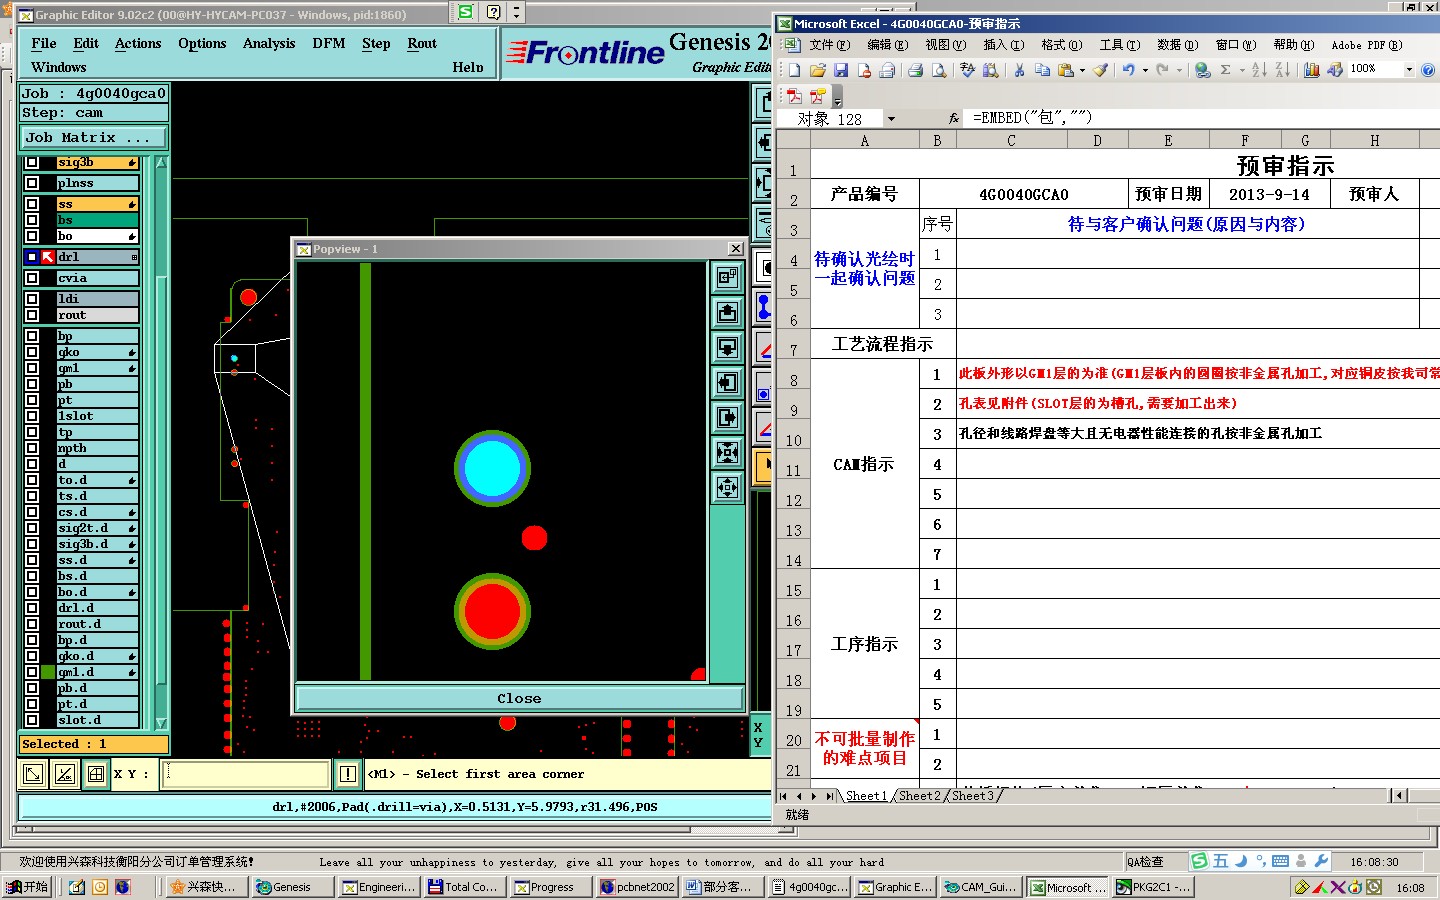The height and width of the screenshot is (900, 1440).
Task: Toggle the bs layer checkbox
Action: tap(32, 220)
